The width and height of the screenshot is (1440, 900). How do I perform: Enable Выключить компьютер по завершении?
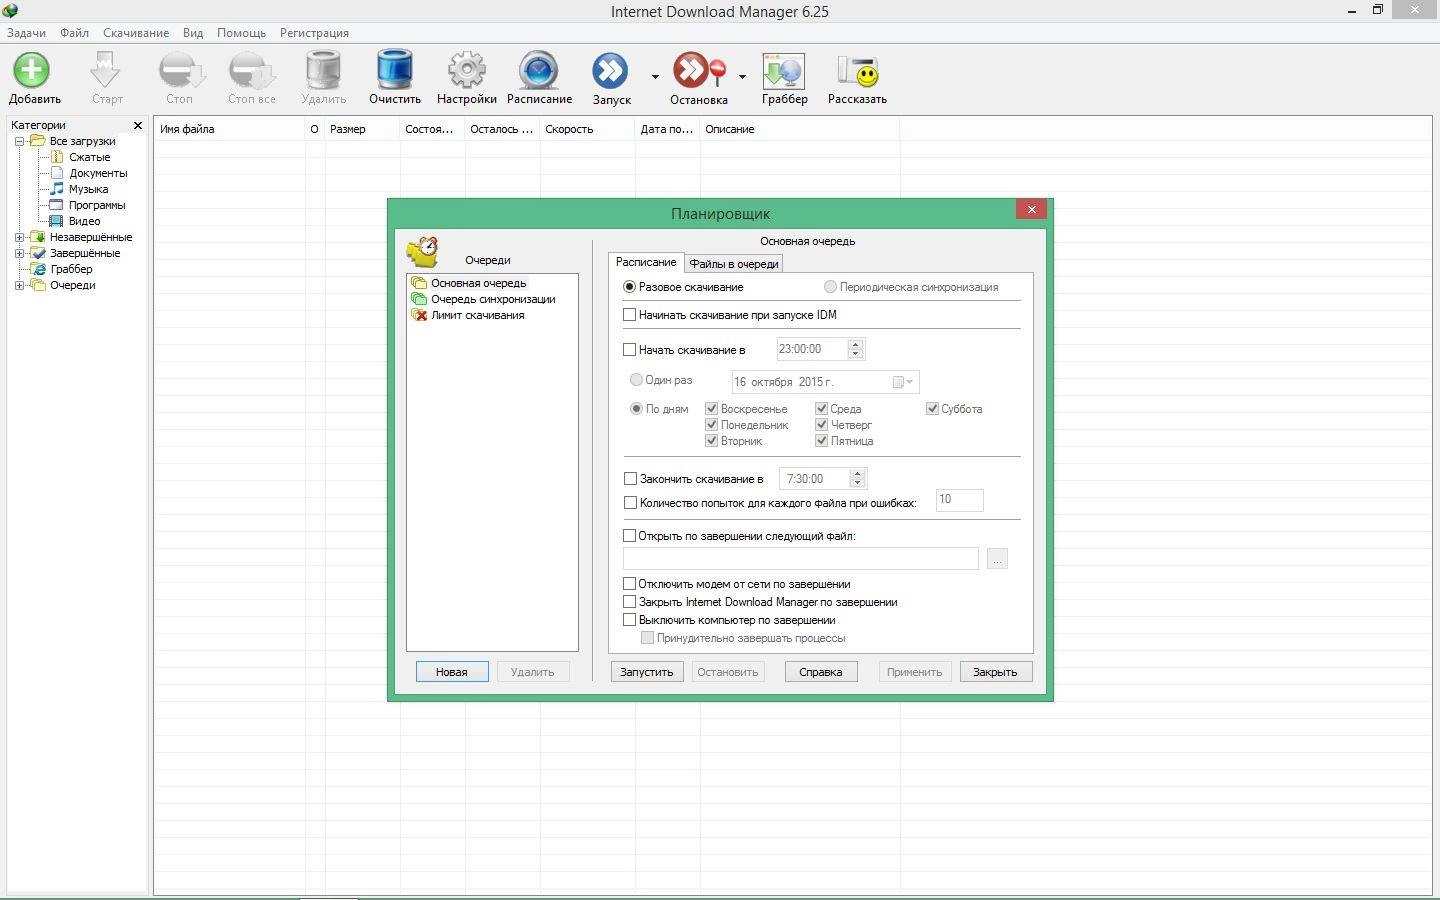(x=629, y=620)
